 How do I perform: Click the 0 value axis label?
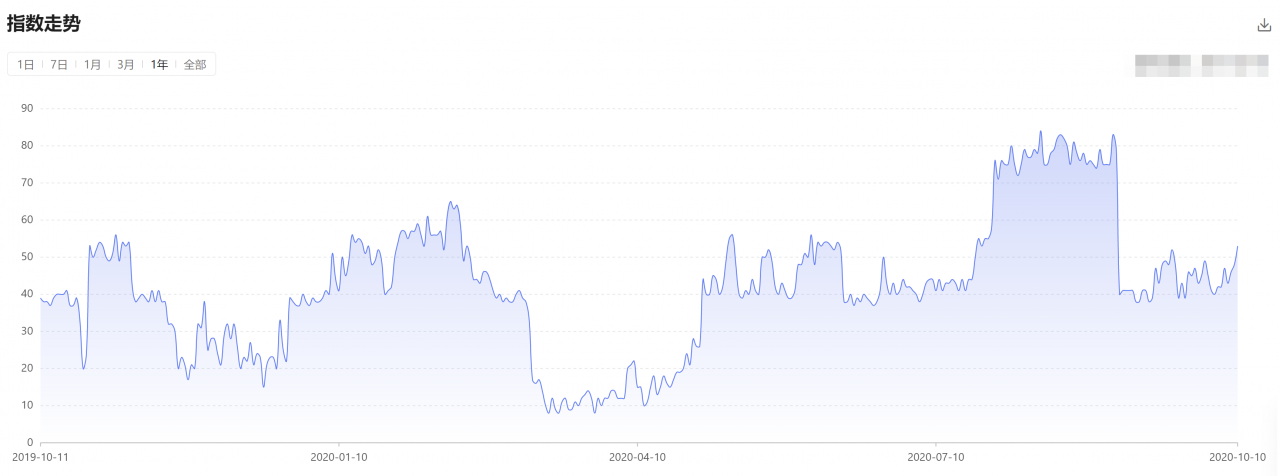(30, 442)
